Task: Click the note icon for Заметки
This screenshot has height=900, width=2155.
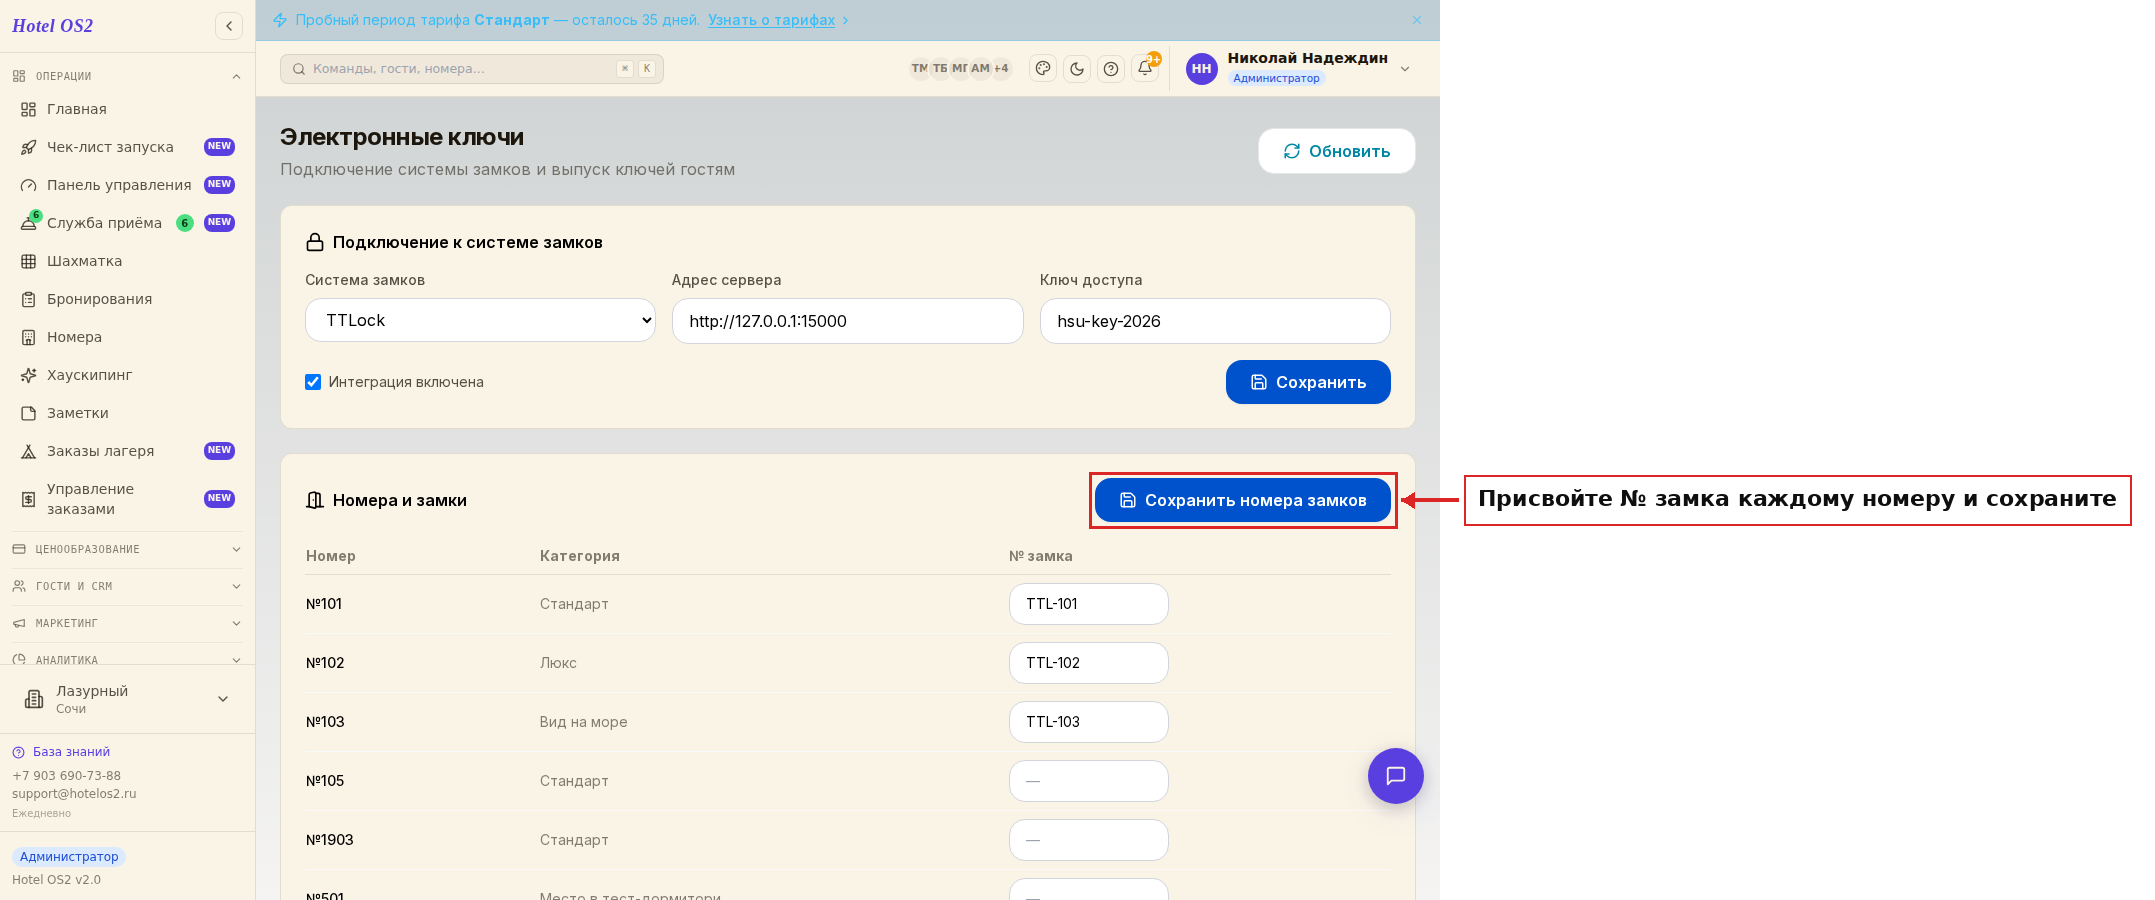Action: [29, 413]
